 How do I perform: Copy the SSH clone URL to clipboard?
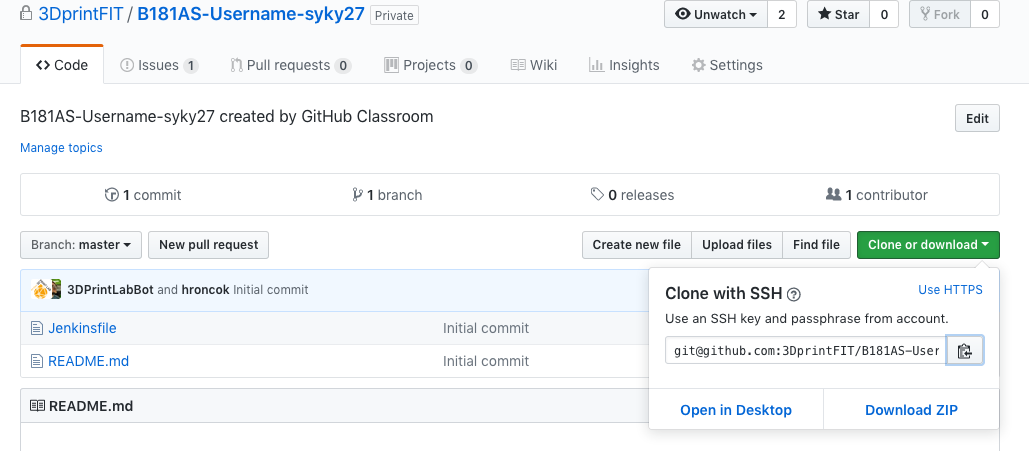[964, 351]
